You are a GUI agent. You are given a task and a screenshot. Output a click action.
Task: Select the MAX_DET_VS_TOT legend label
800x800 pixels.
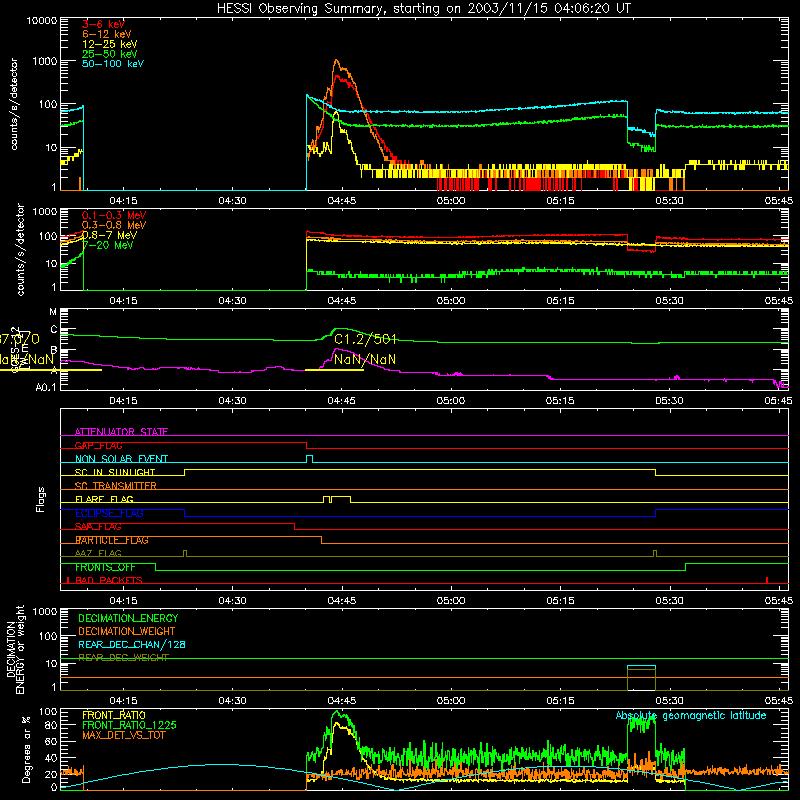pyautogui.click(x=124, y=735)
